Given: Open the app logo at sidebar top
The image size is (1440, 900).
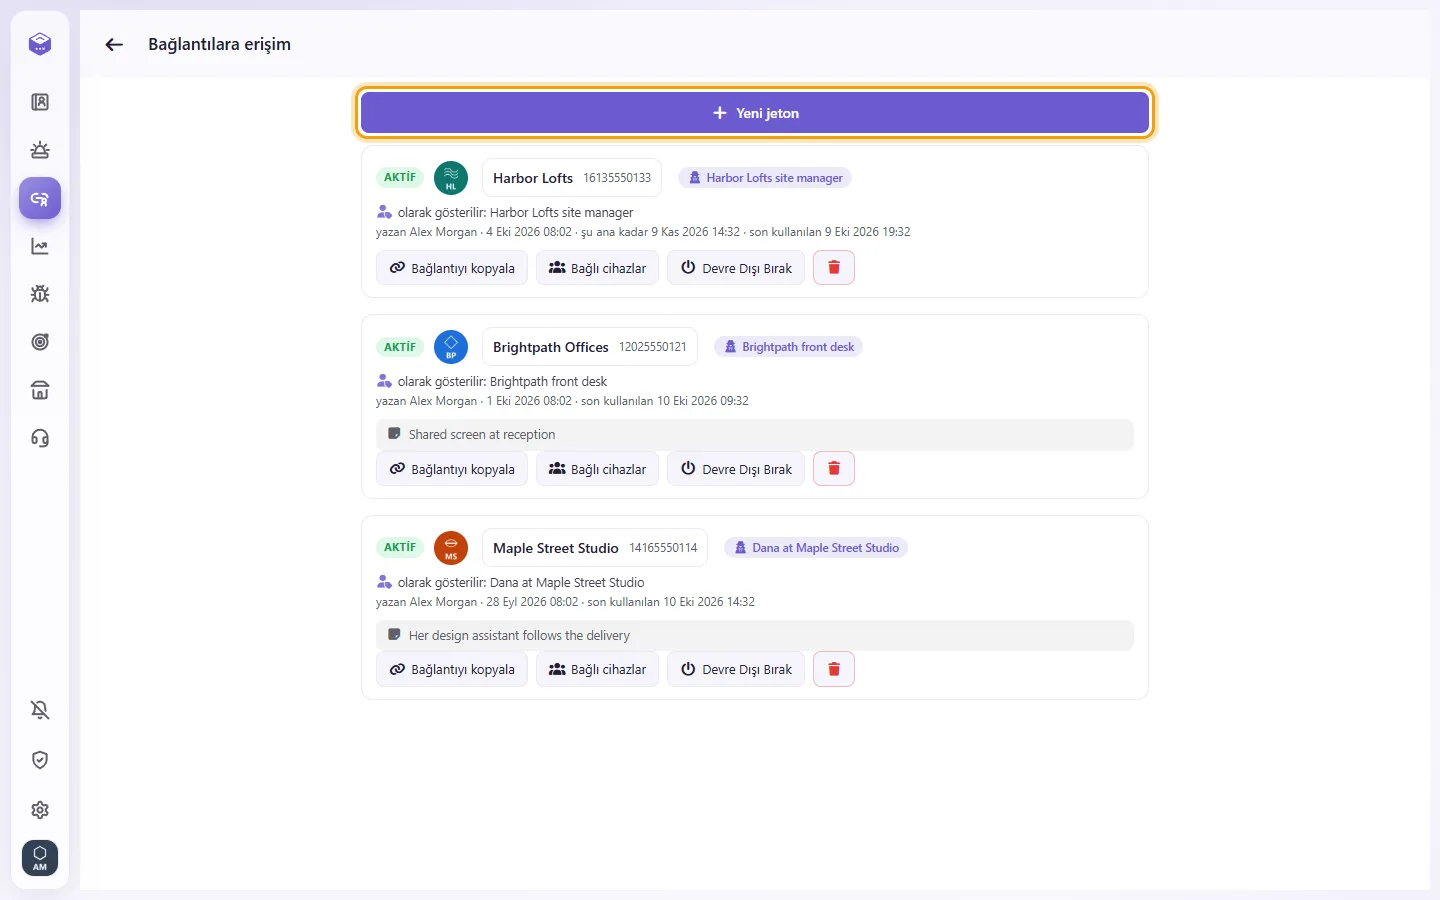Looking at the screenshot, I should (40, 44).
